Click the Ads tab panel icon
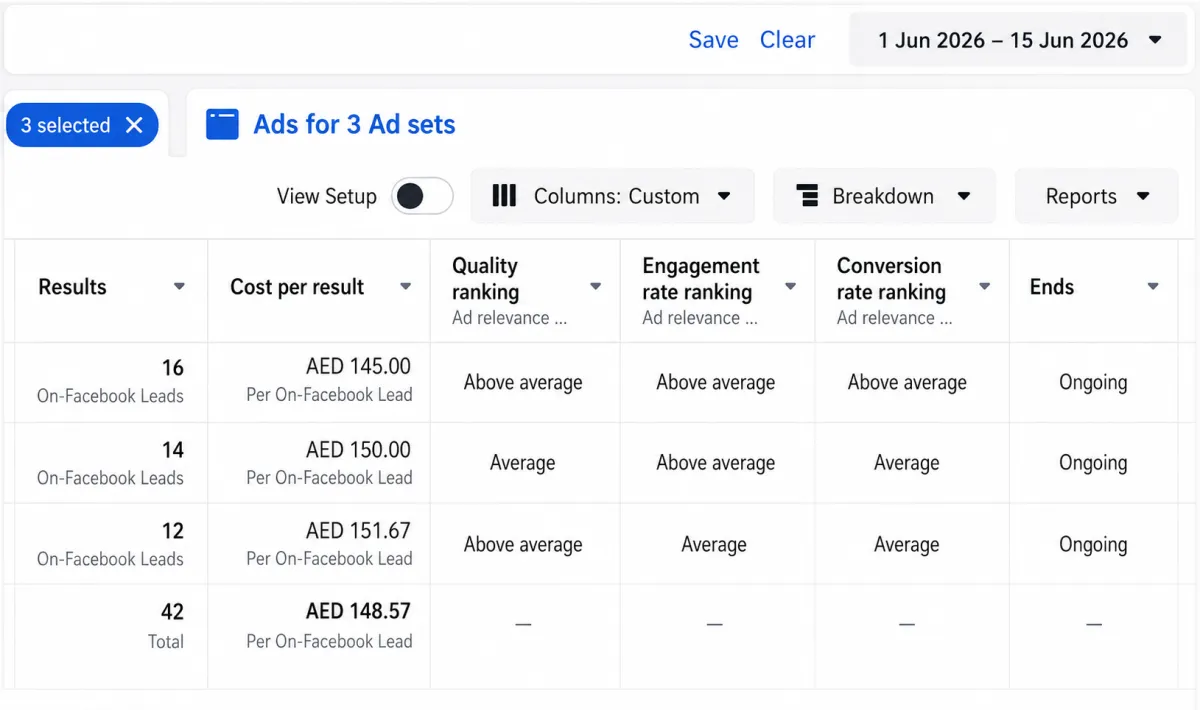The height and width of the screenshot is (710, 1200). 222,124
